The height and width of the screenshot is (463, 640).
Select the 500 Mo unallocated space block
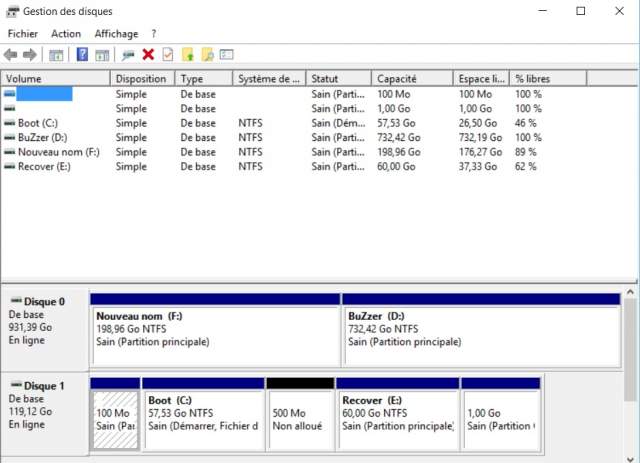(300, 418)
